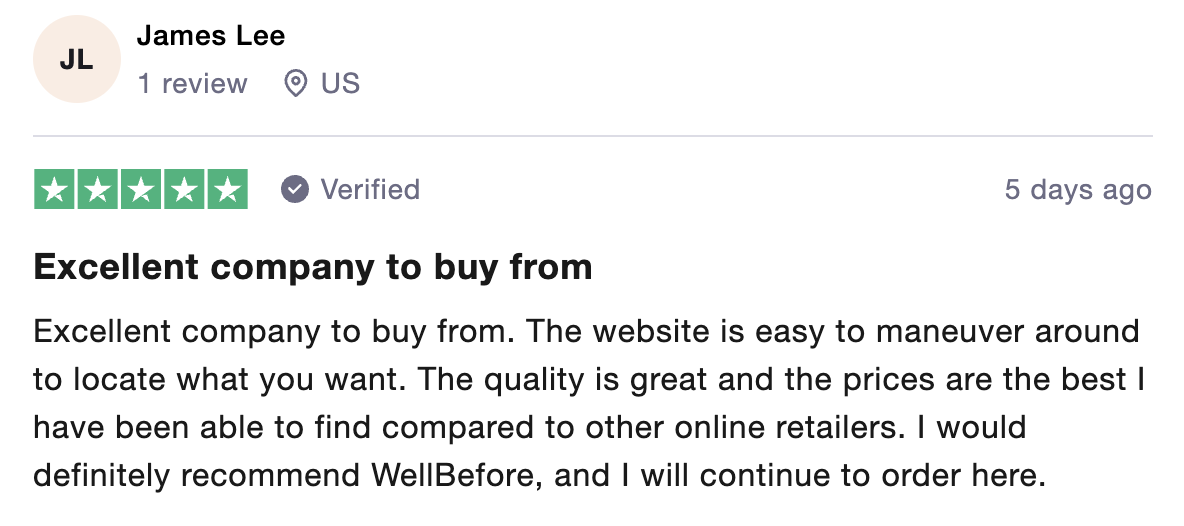Click the US country label
Screen dimensions: 1184x526
(341, 83)
